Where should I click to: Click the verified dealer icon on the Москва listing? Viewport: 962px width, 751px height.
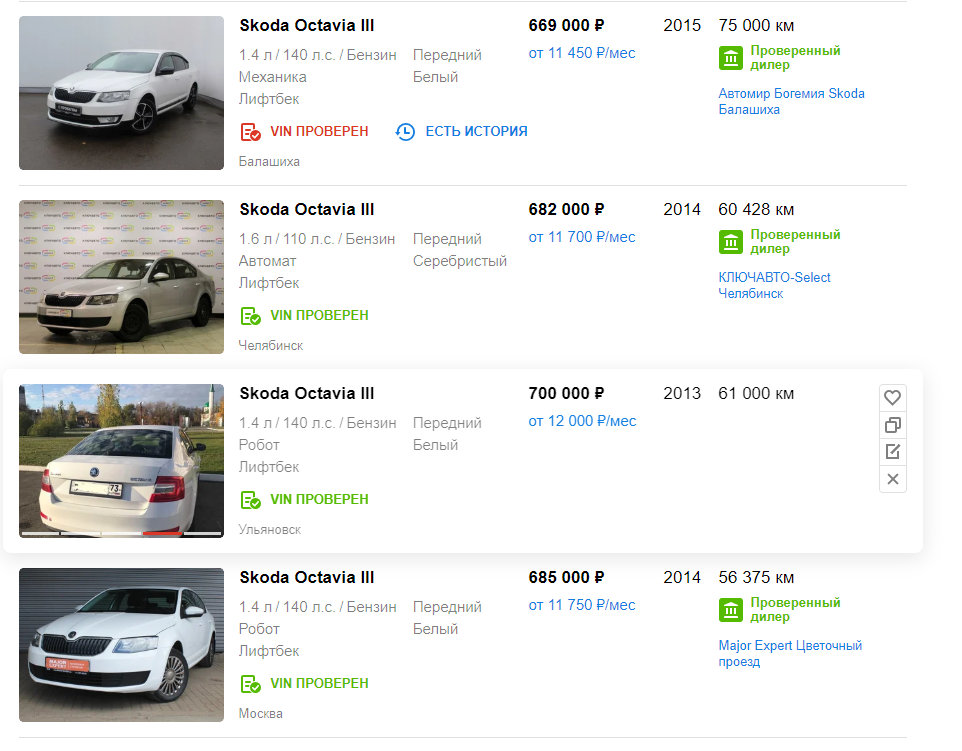point(731,610)
